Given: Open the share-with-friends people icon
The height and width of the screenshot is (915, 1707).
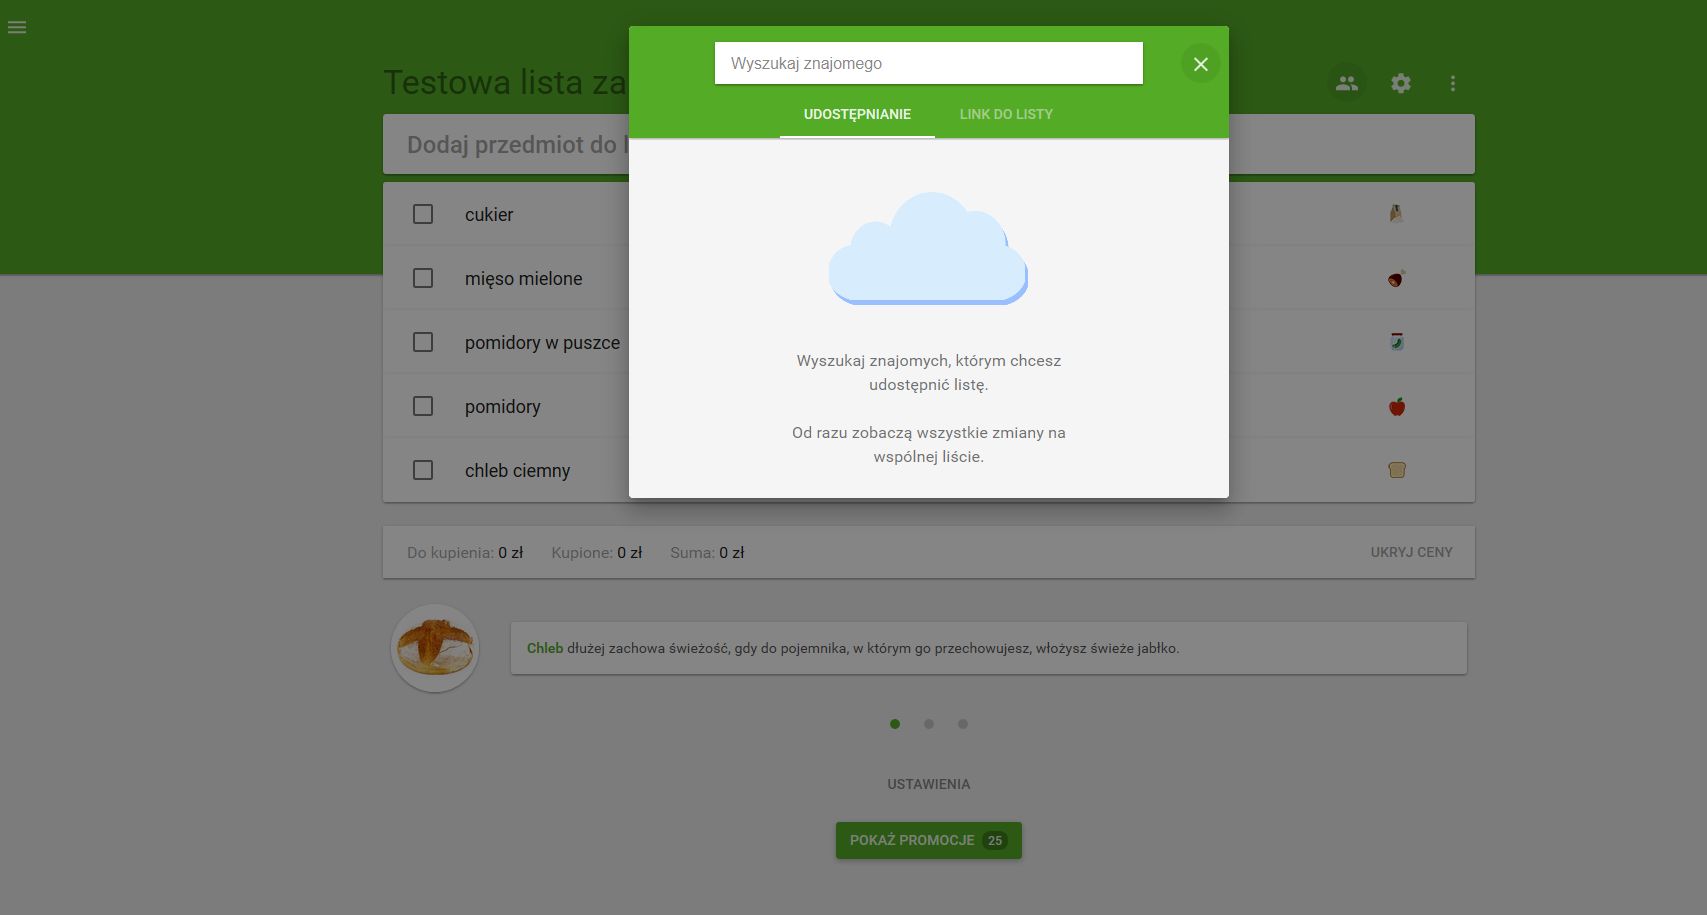Looking at the screenshot, I should click(1347, 83).
